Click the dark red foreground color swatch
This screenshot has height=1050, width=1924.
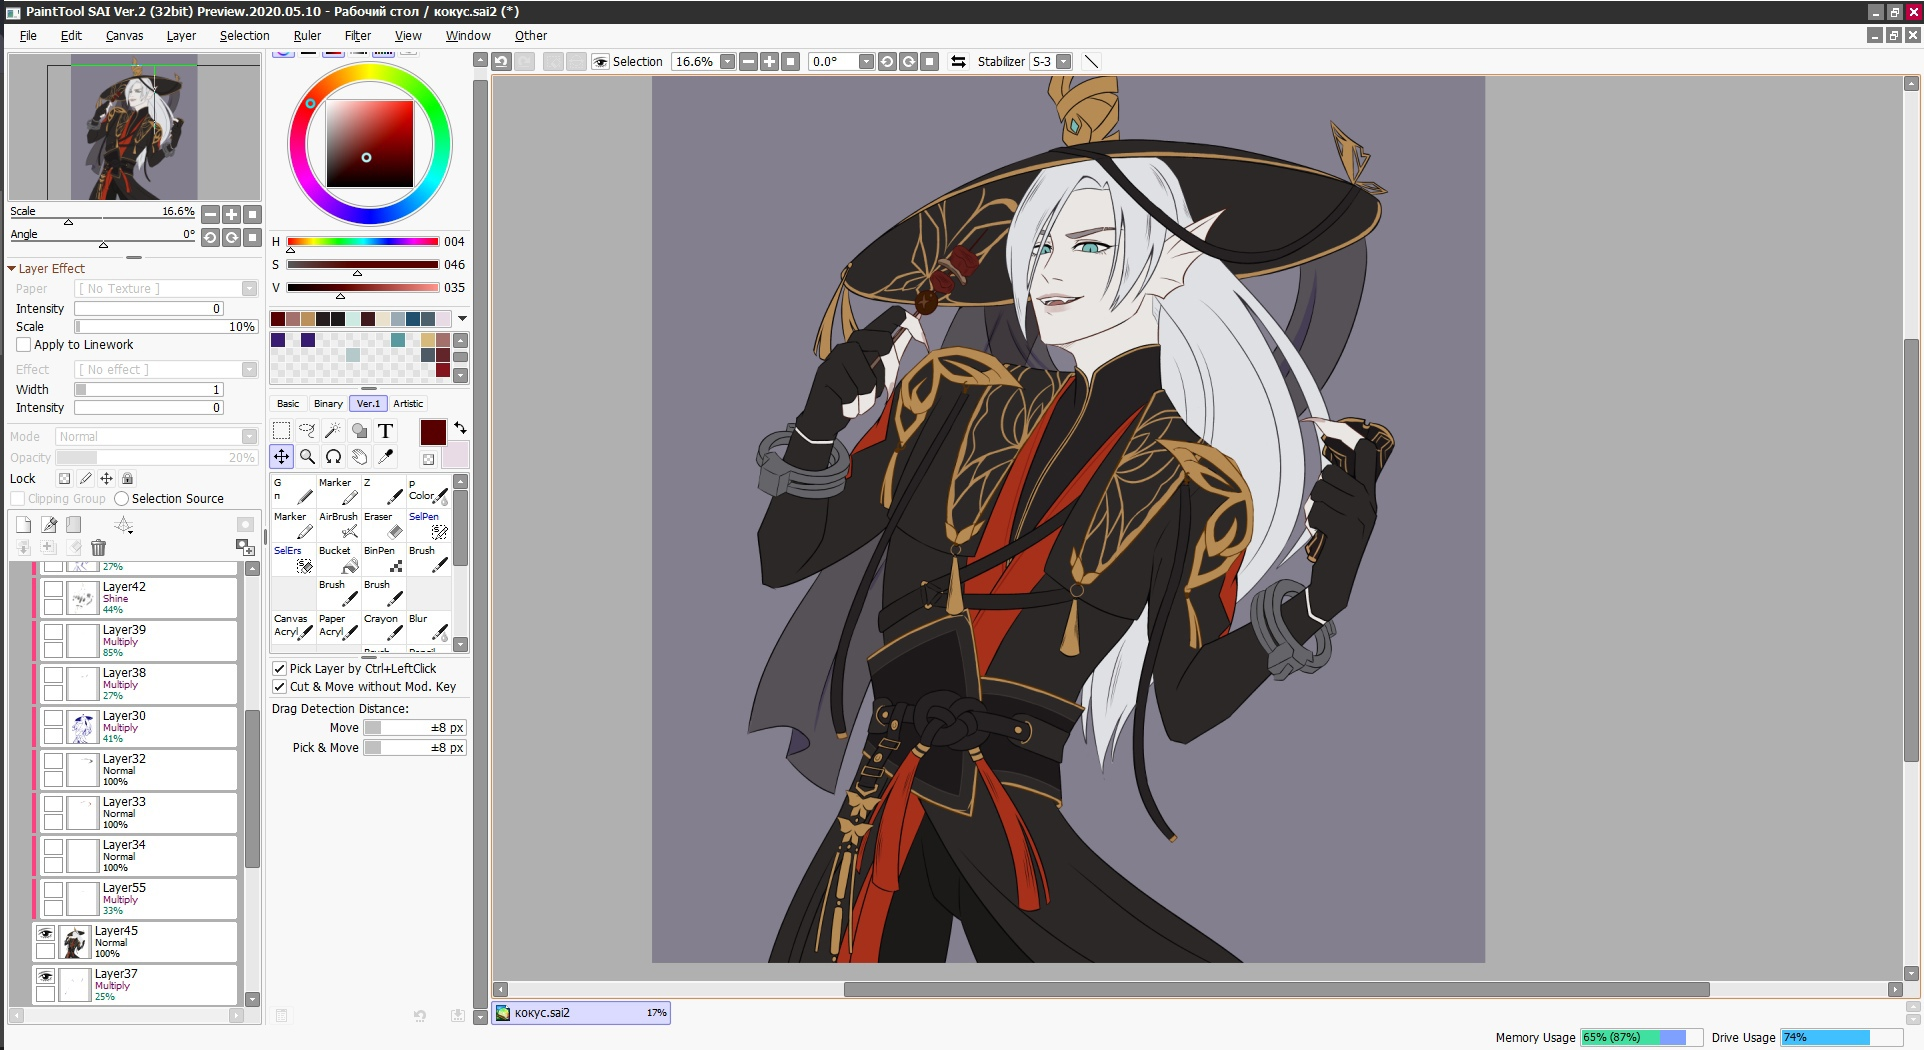[x=432, y=432]
